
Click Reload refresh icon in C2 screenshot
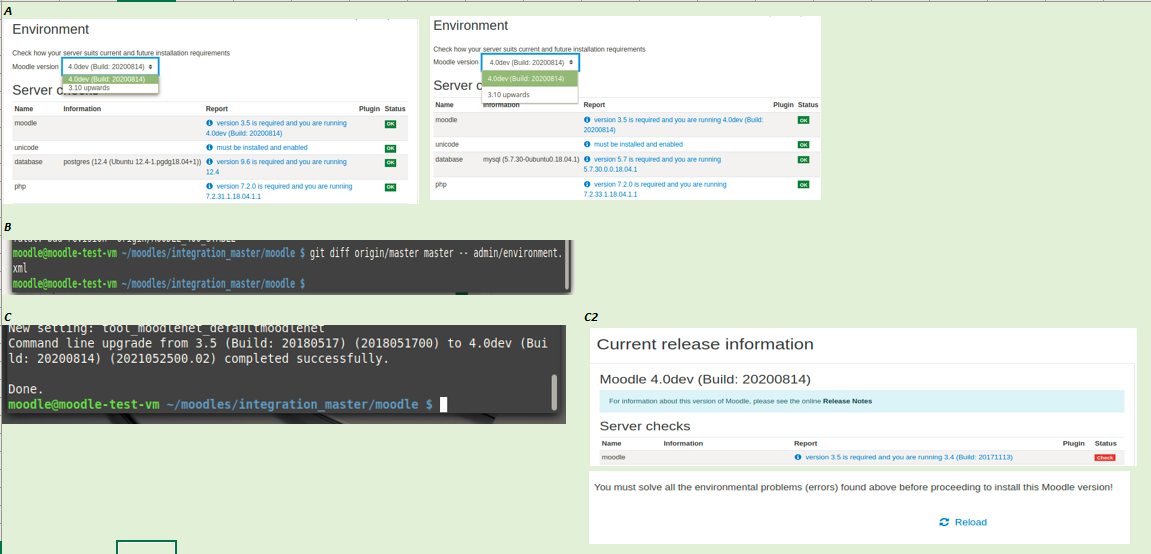coord(944,522)
